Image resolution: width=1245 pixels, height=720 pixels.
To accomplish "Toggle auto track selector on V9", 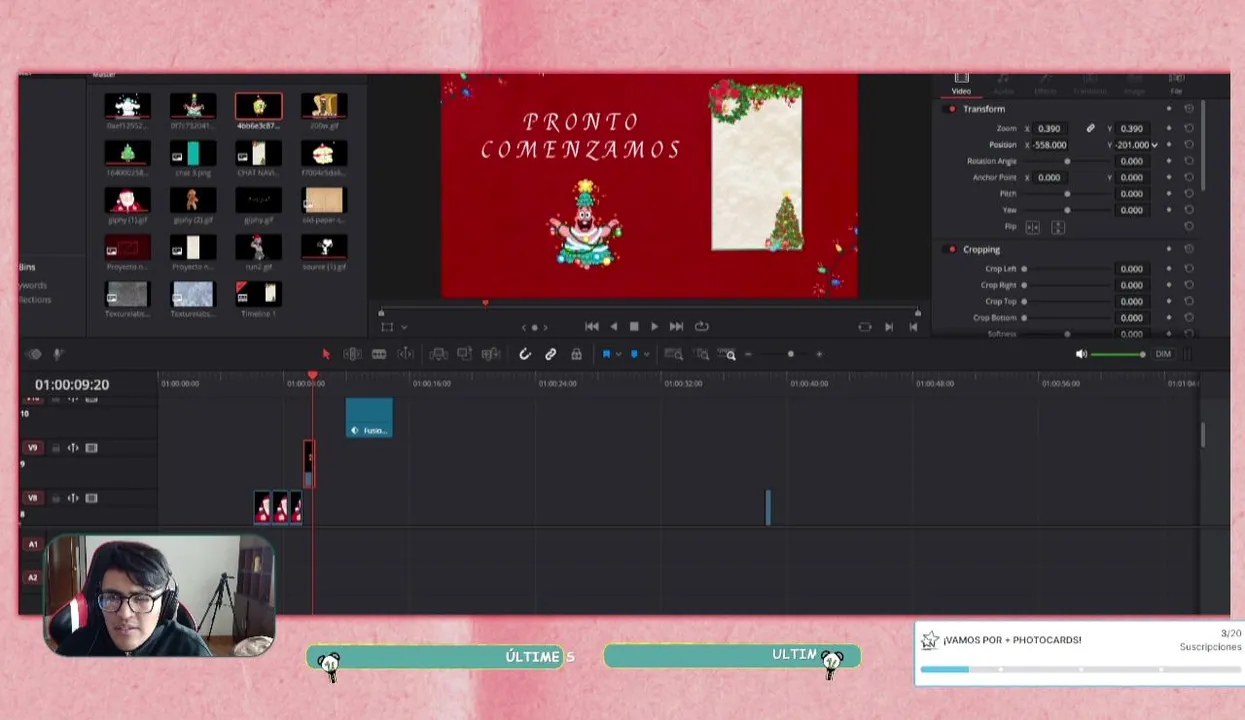I will click(73, 448).
